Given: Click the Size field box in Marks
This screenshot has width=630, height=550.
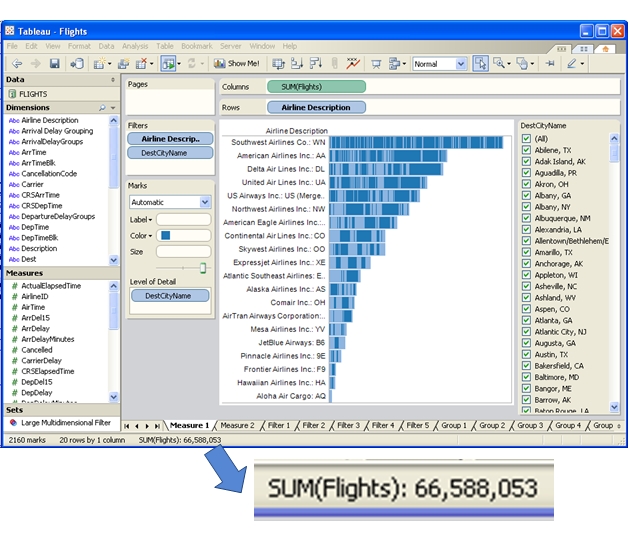Looking at the screenshot, I should [184, 252].
